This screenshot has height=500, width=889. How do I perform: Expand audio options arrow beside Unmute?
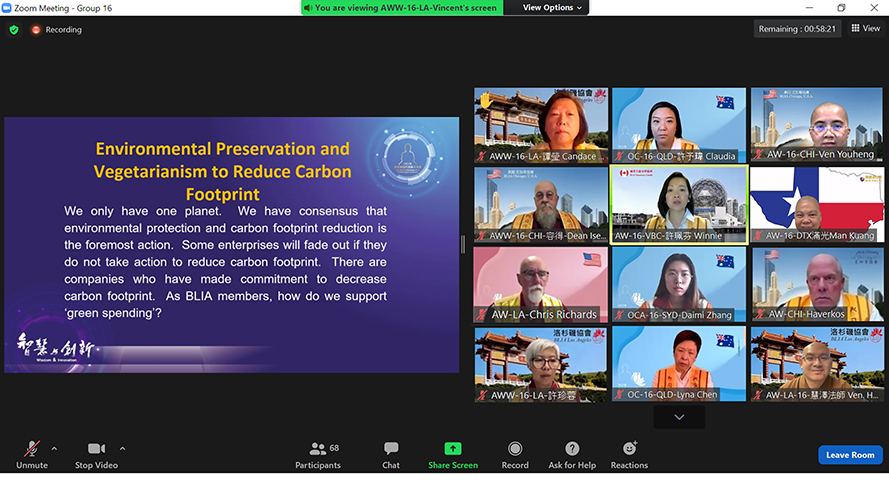pyautogui.click(x=54, y=448)
